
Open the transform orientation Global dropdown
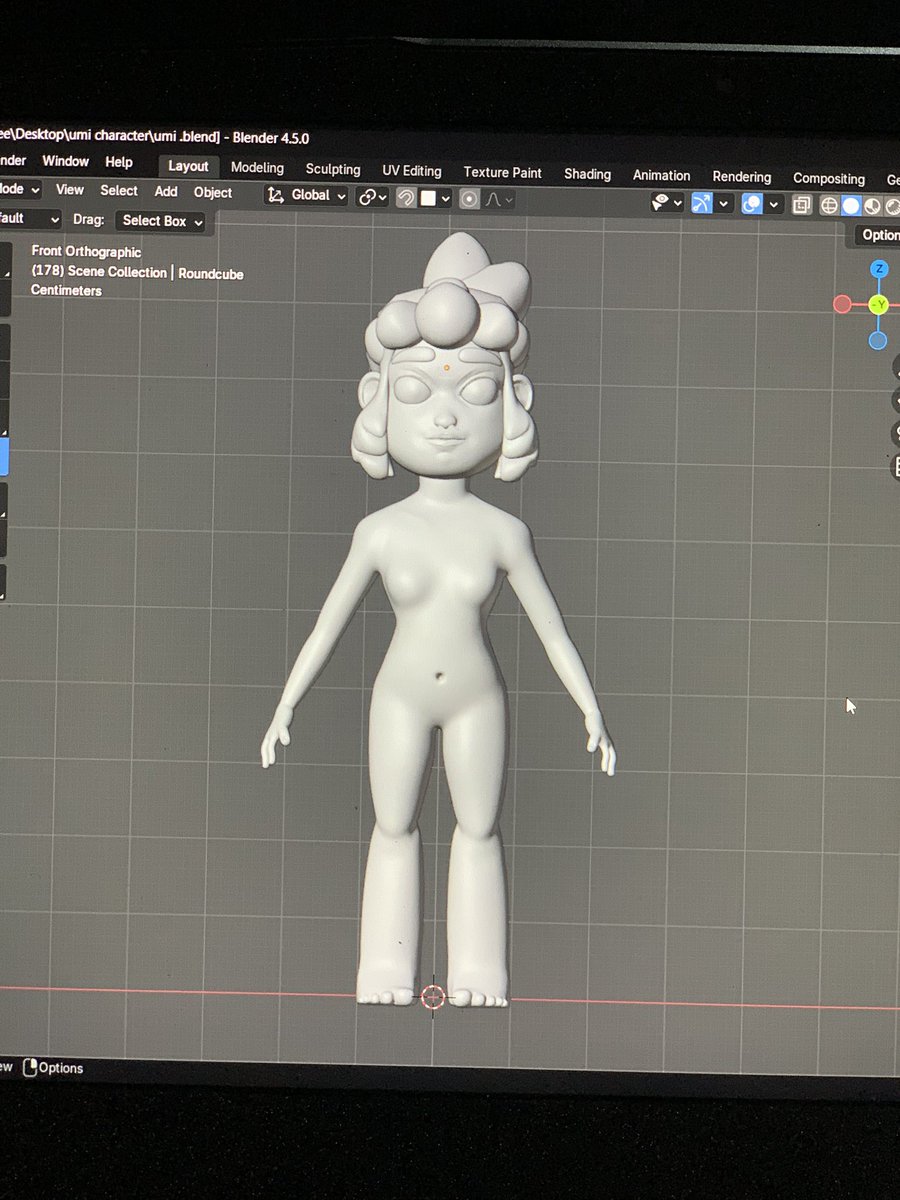click(304, 195)
